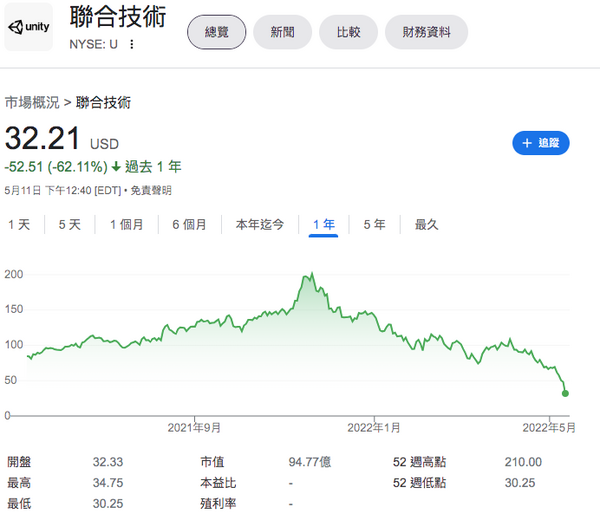Click the 殖利率 label
This screenshot has width=600, height=520.
click(218, 504)
